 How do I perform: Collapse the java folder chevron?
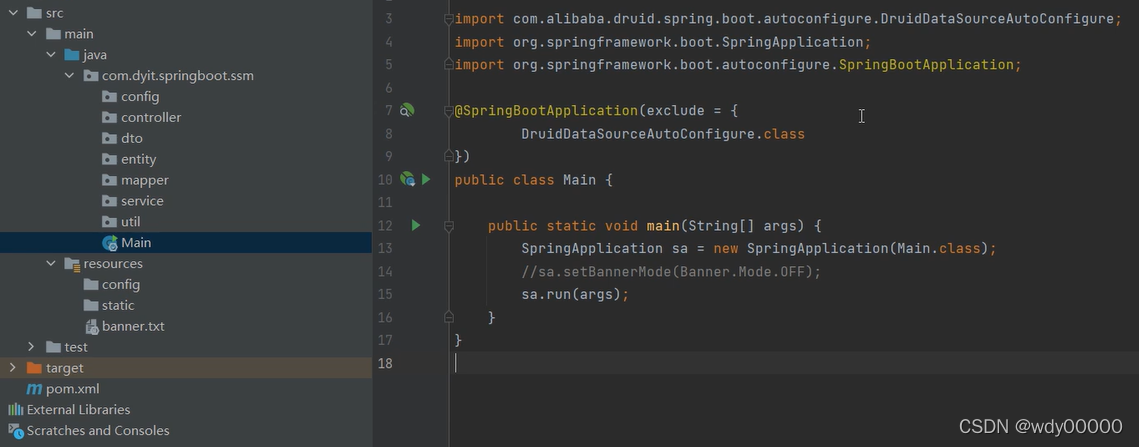(x=51, y=55)
